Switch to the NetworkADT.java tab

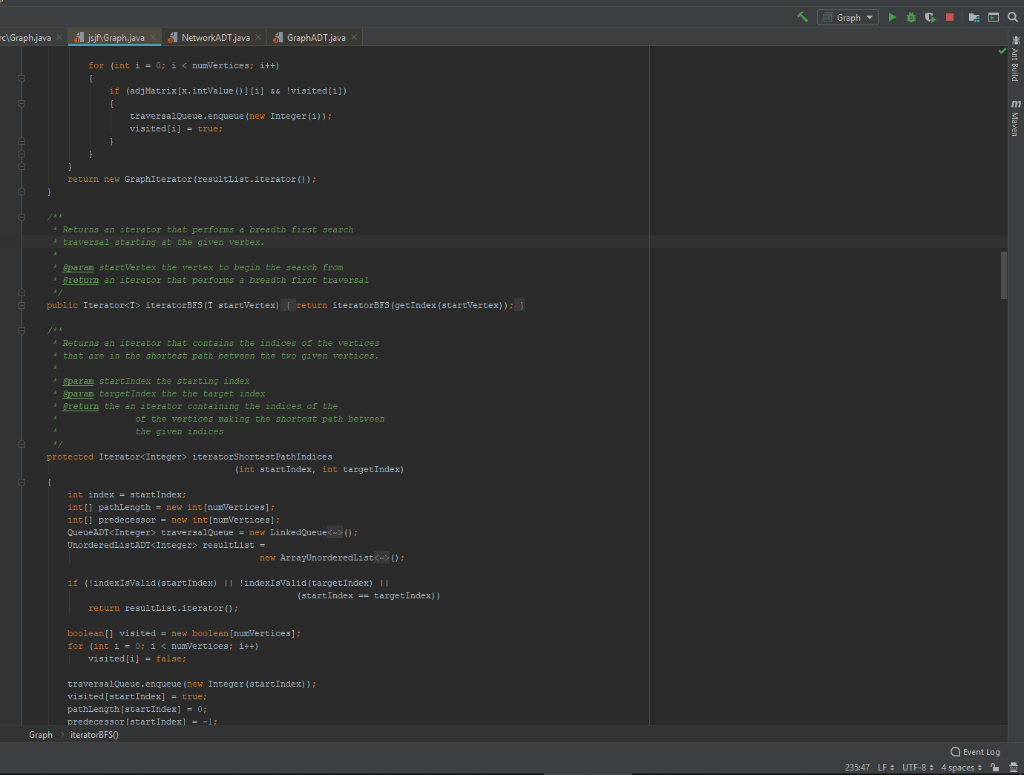215,38
